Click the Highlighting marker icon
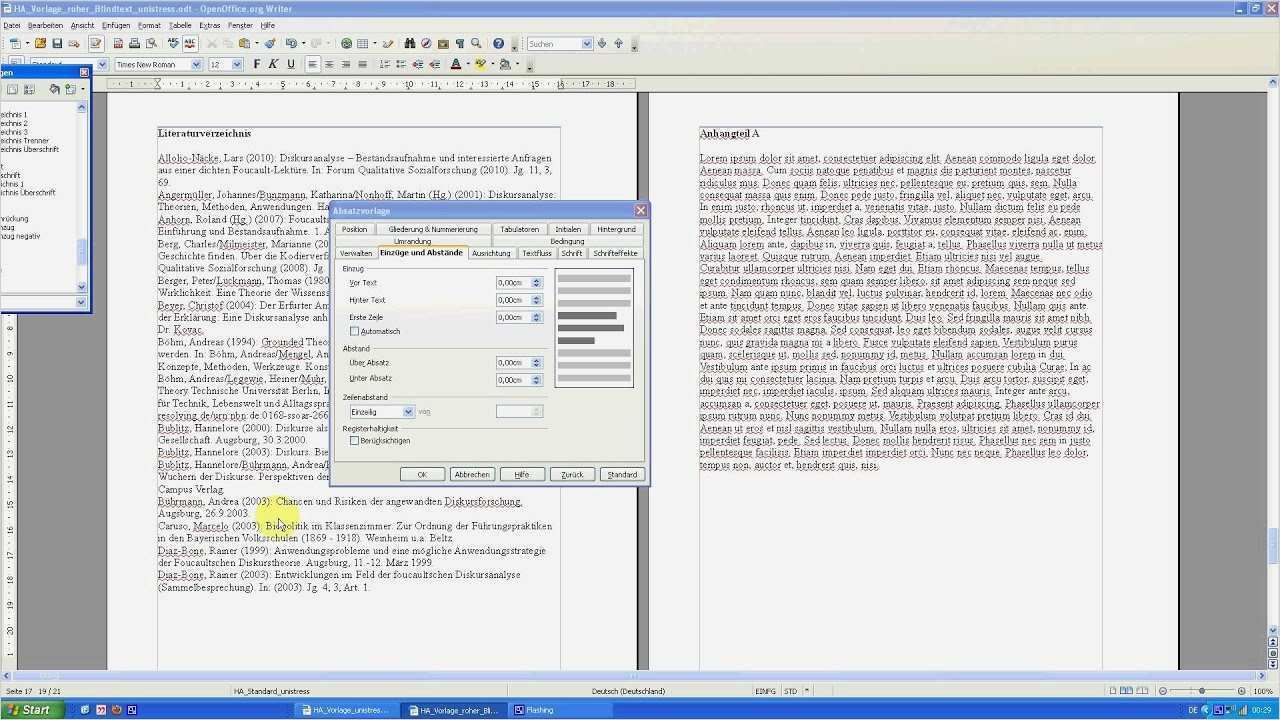Viewport: 1280px width, 720px height. point(480,64)
